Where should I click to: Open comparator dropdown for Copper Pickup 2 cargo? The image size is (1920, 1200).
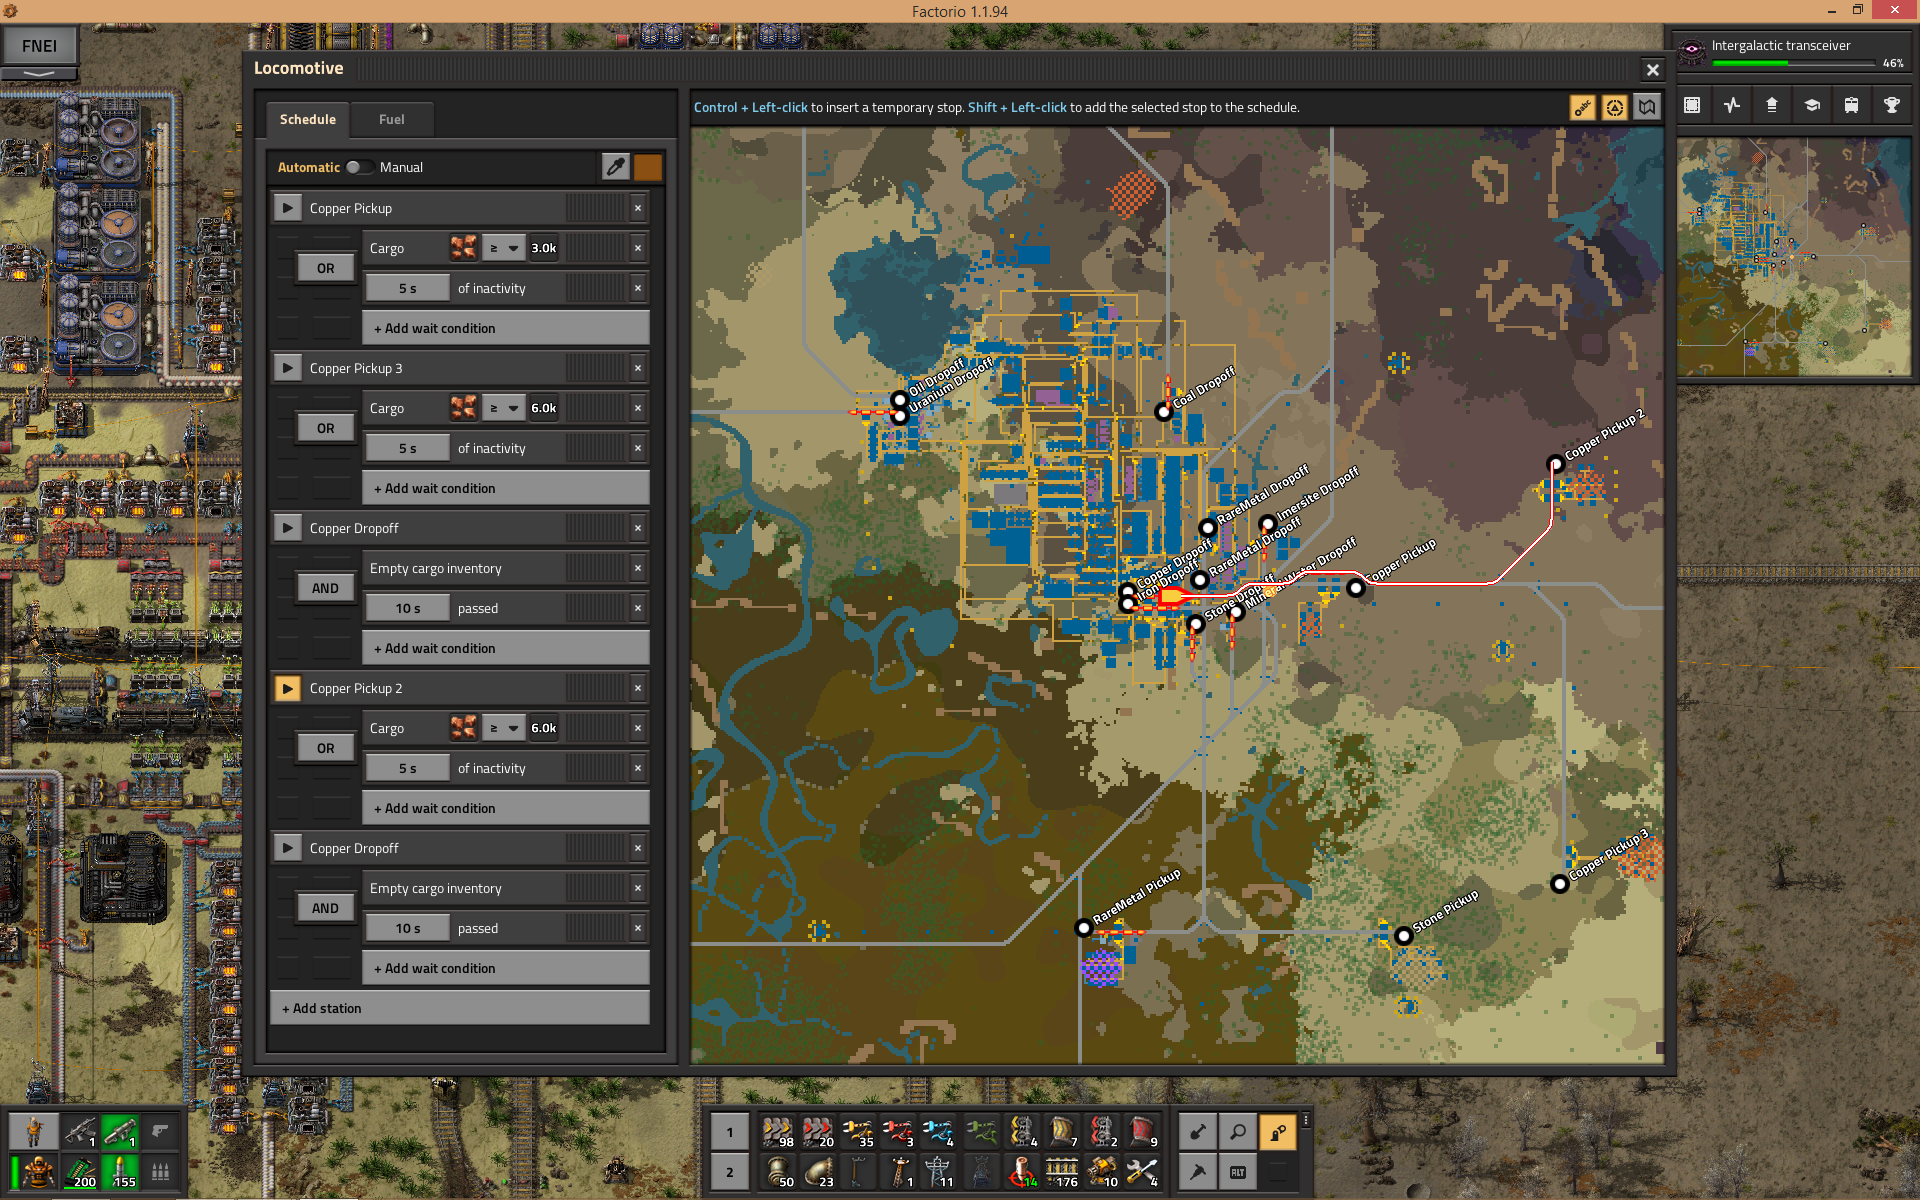504,728
